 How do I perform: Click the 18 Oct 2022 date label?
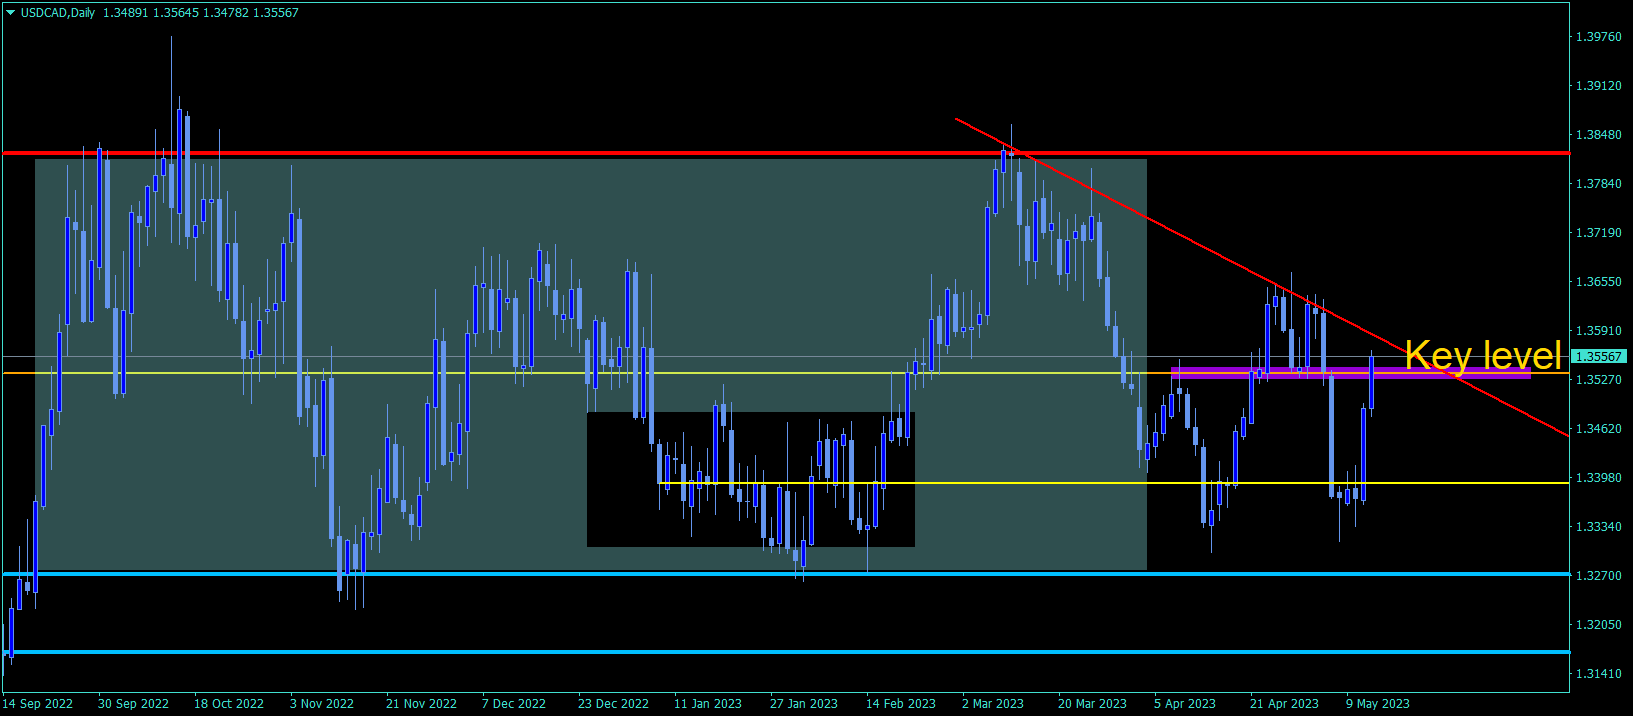(x=229, y=704)
